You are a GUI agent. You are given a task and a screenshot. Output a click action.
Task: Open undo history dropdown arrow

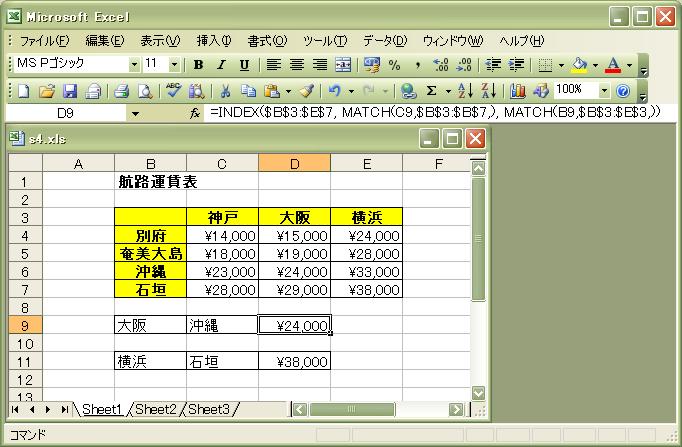[351, 91]
